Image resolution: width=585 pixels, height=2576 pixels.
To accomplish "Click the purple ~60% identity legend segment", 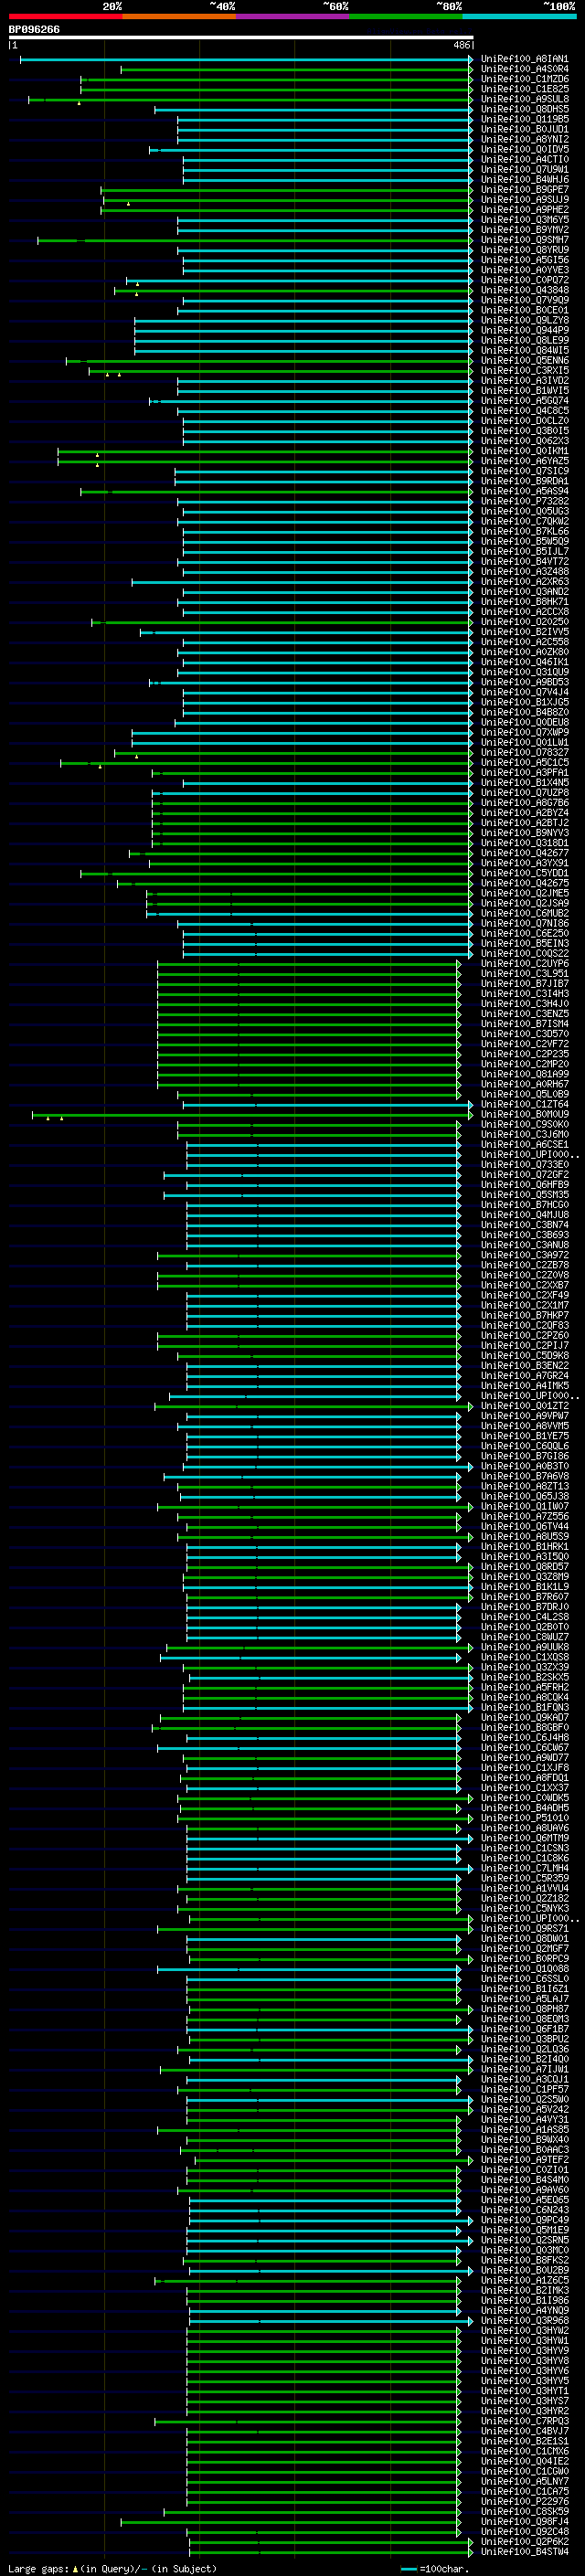I will pos(293,17).
